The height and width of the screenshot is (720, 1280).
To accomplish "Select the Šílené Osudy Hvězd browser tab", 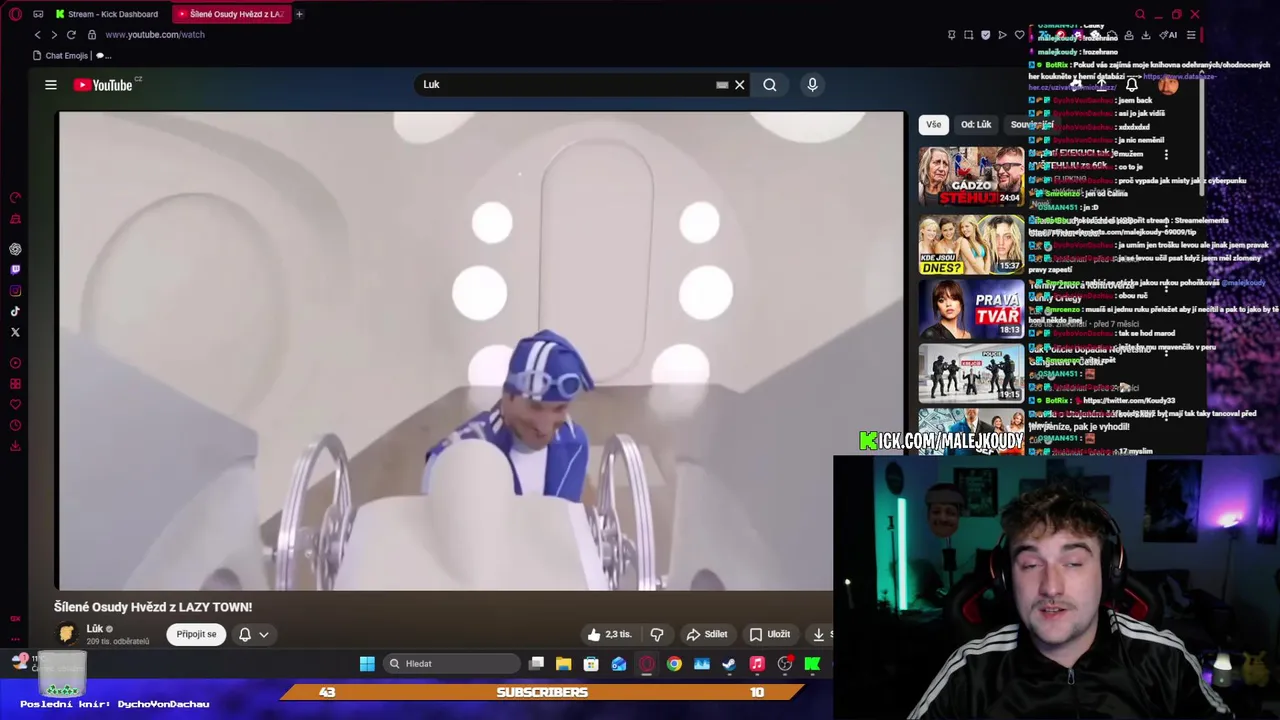I will [230, 14].
